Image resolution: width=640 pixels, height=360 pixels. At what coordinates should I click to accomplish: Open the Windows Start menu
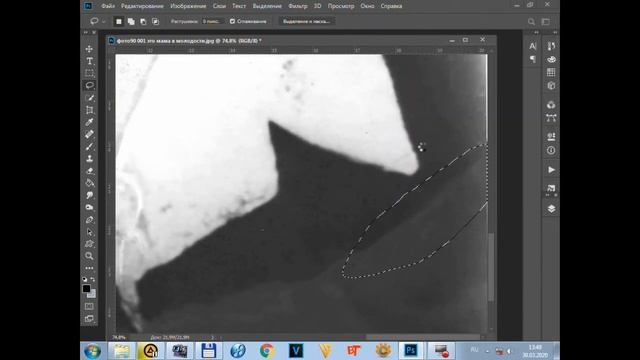[x=93, y=351]
